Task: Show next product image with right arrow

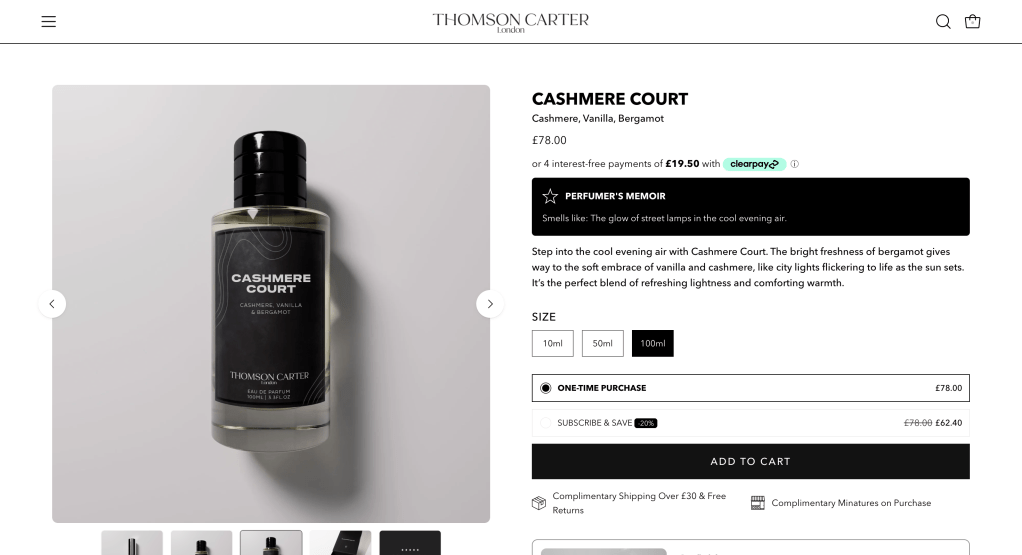Action: point(490,304)
